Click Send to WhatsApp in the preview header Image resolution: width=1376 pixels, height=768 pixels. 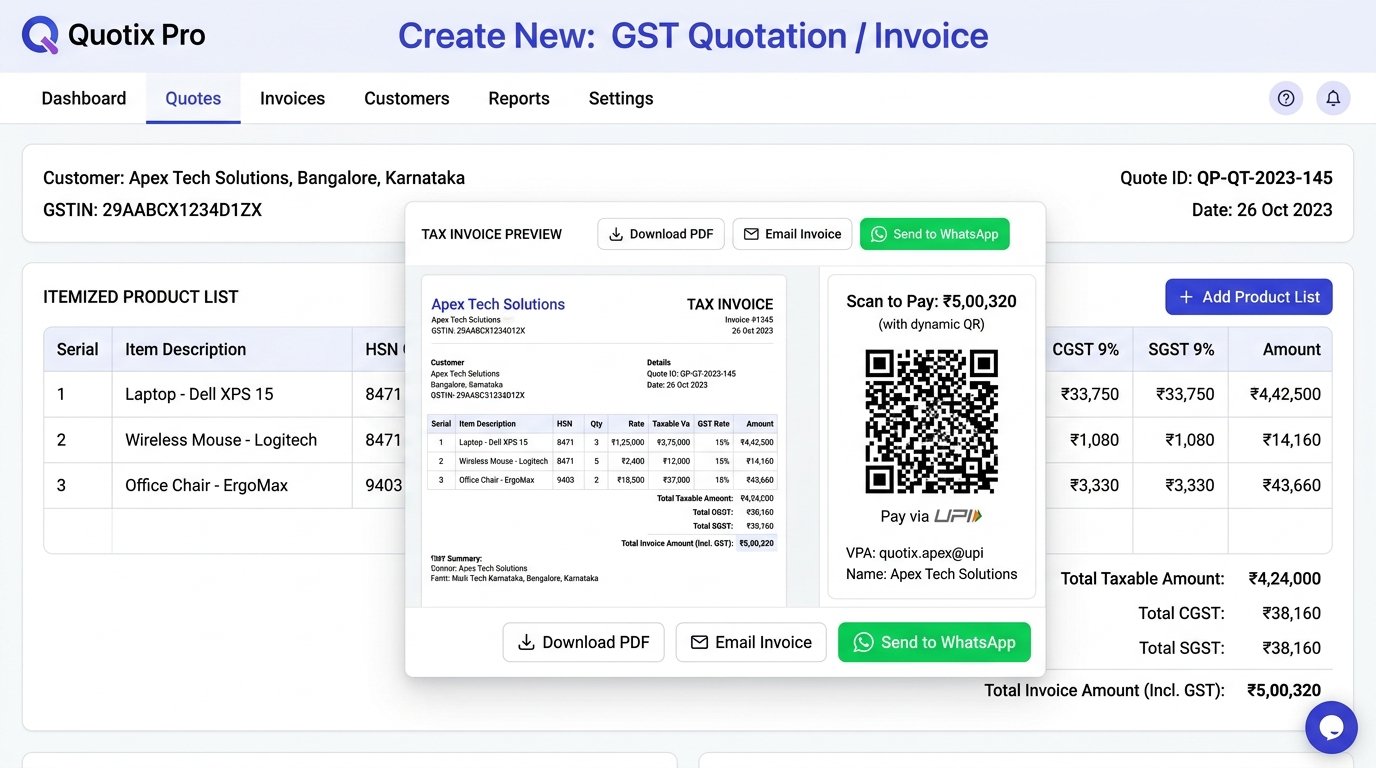point(935,234)
